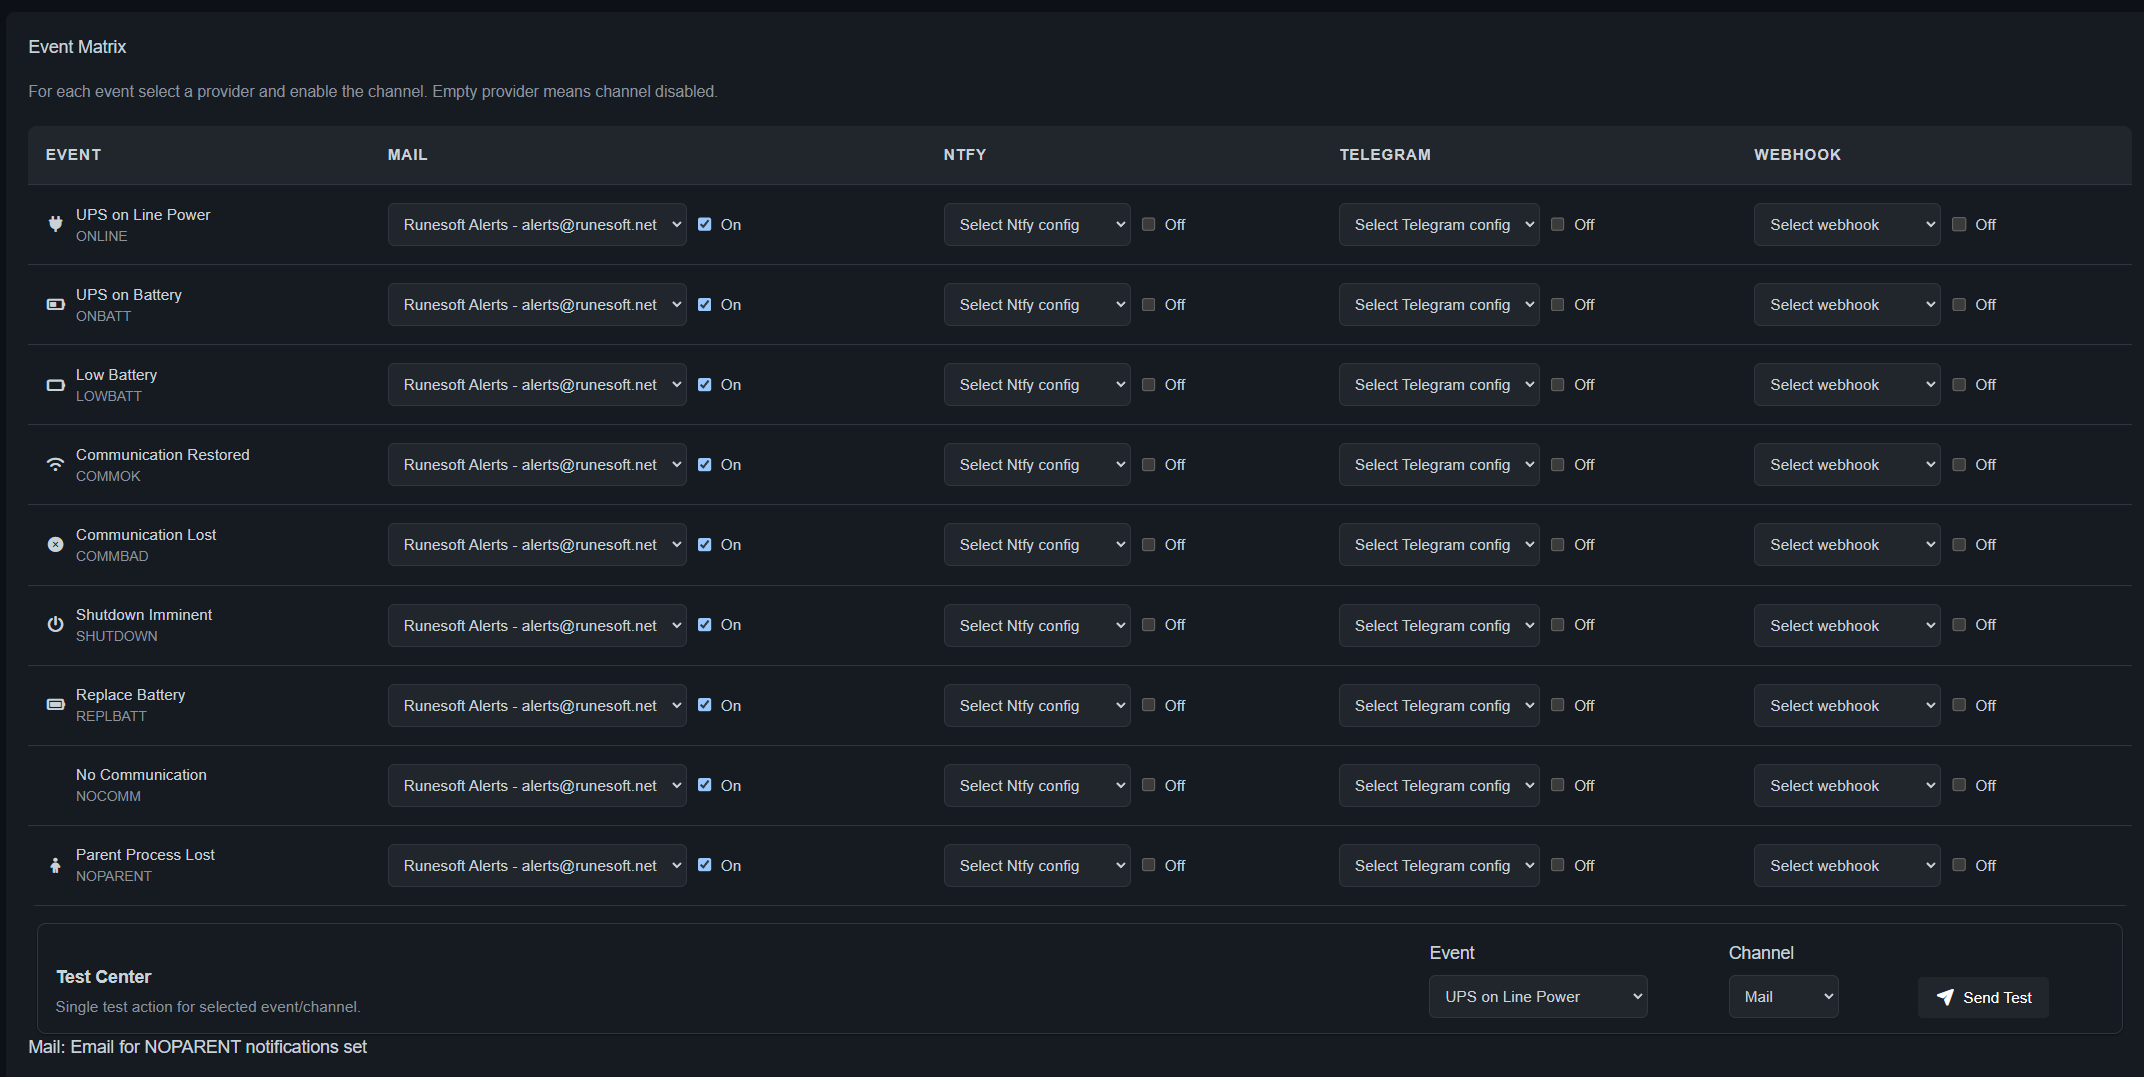Toggle Ntfy checkbox for Replace Battery

point(1148,704)
